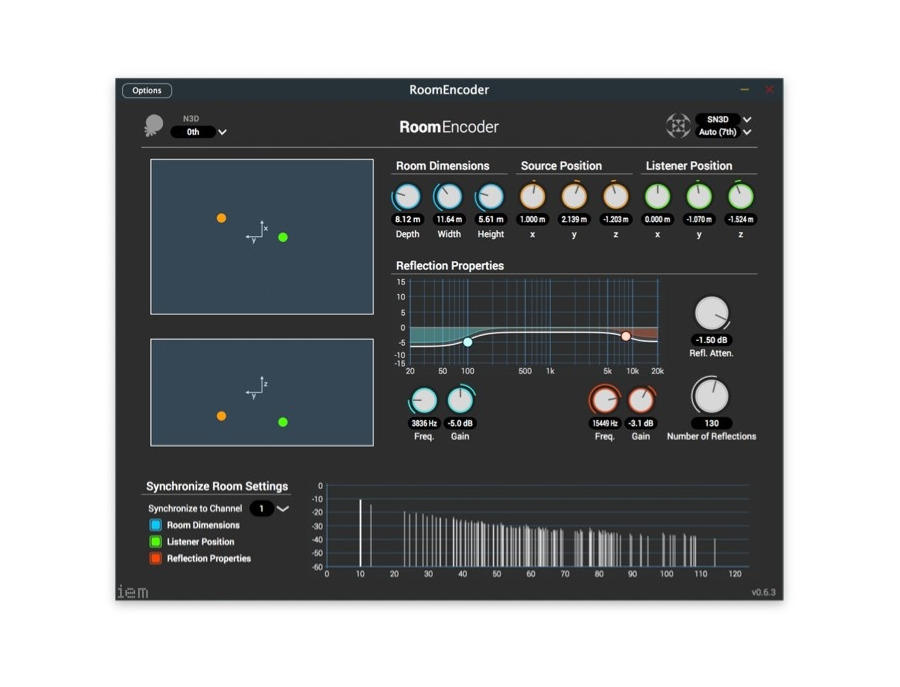Viewport: 900px width, 687px height.
Task: Click orange source dot in side view
Action: pos(222,416)
